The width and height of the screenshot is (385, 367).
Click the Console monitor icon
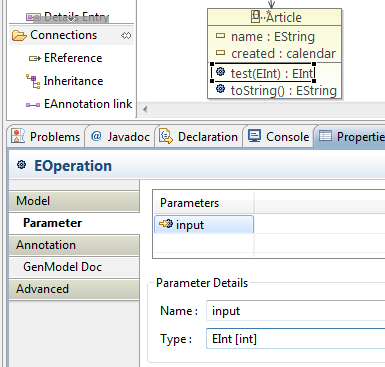click(x=254, y=136)
